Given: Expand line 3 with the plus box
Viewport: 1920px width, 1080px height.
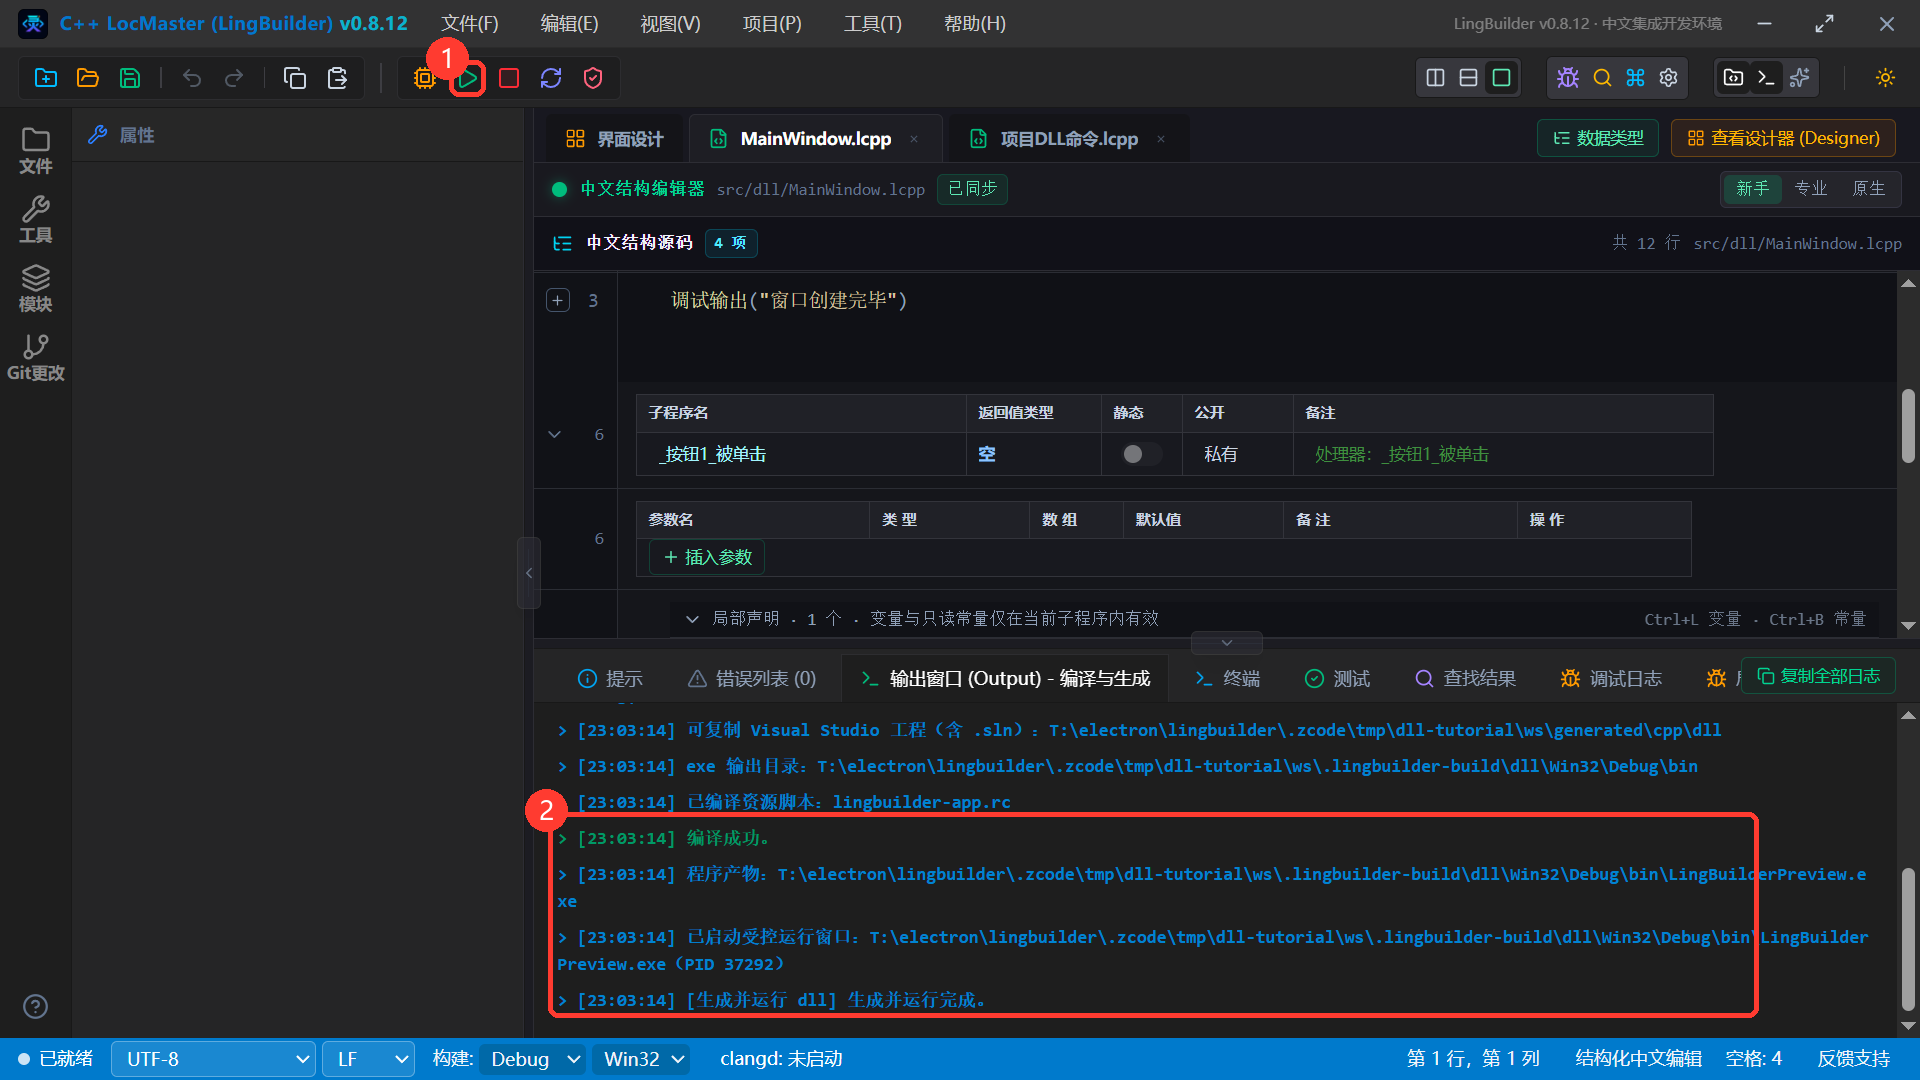Looking at the screenshot, I should pos(558,300).
